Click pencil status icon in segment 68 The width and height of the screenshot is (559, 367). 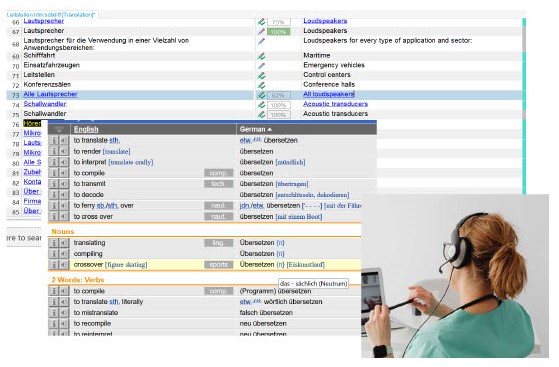(x=262, y=41)
